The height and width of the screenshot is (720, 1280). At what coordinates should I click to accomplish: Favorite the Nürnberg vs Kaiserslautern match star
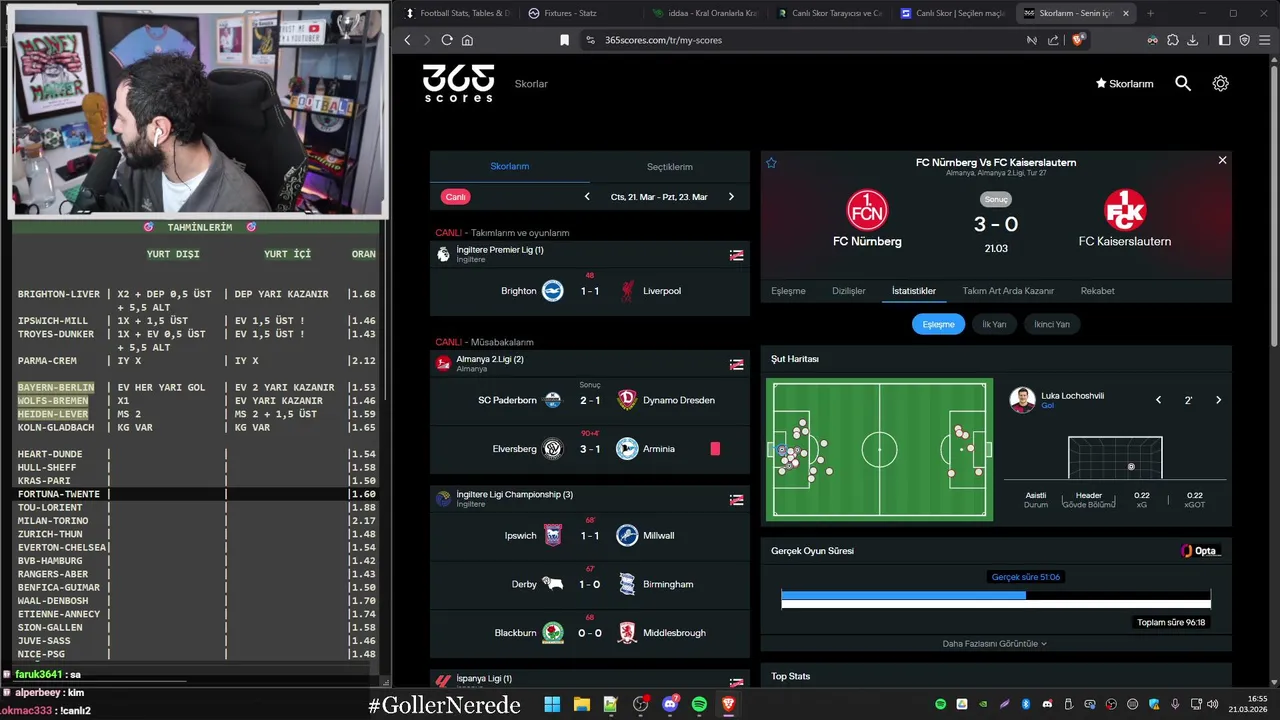pos(771,162)
